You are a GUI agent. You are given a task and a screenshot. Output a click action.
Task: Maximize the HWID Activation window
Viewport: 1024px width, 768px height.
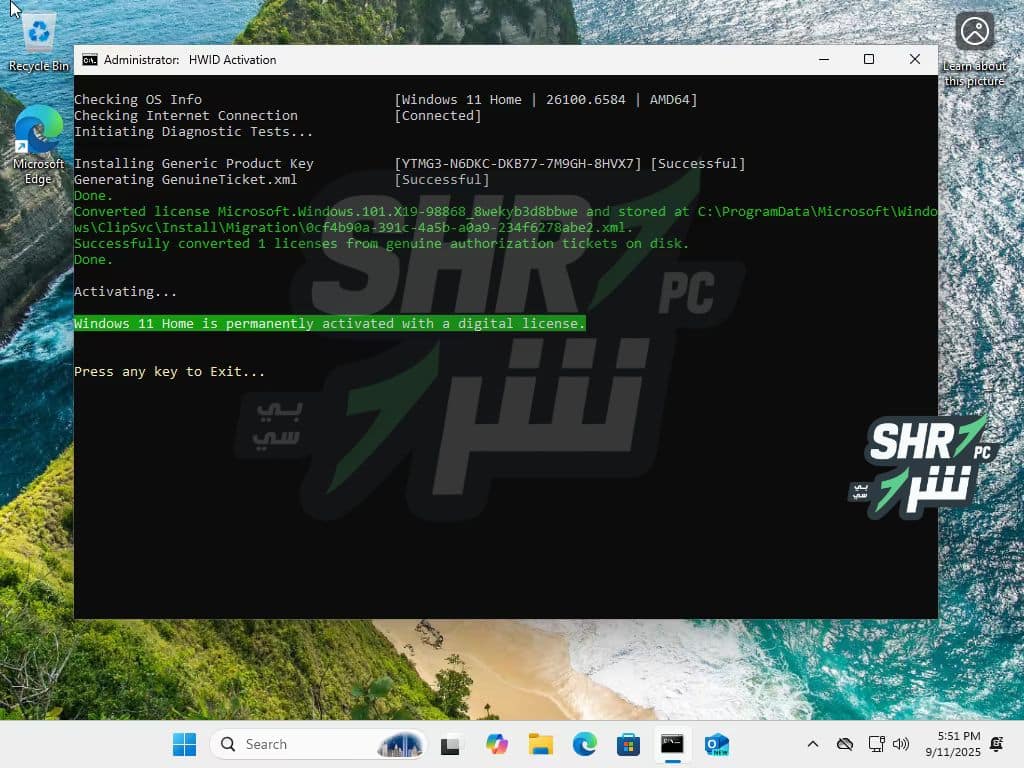[869, 60]
